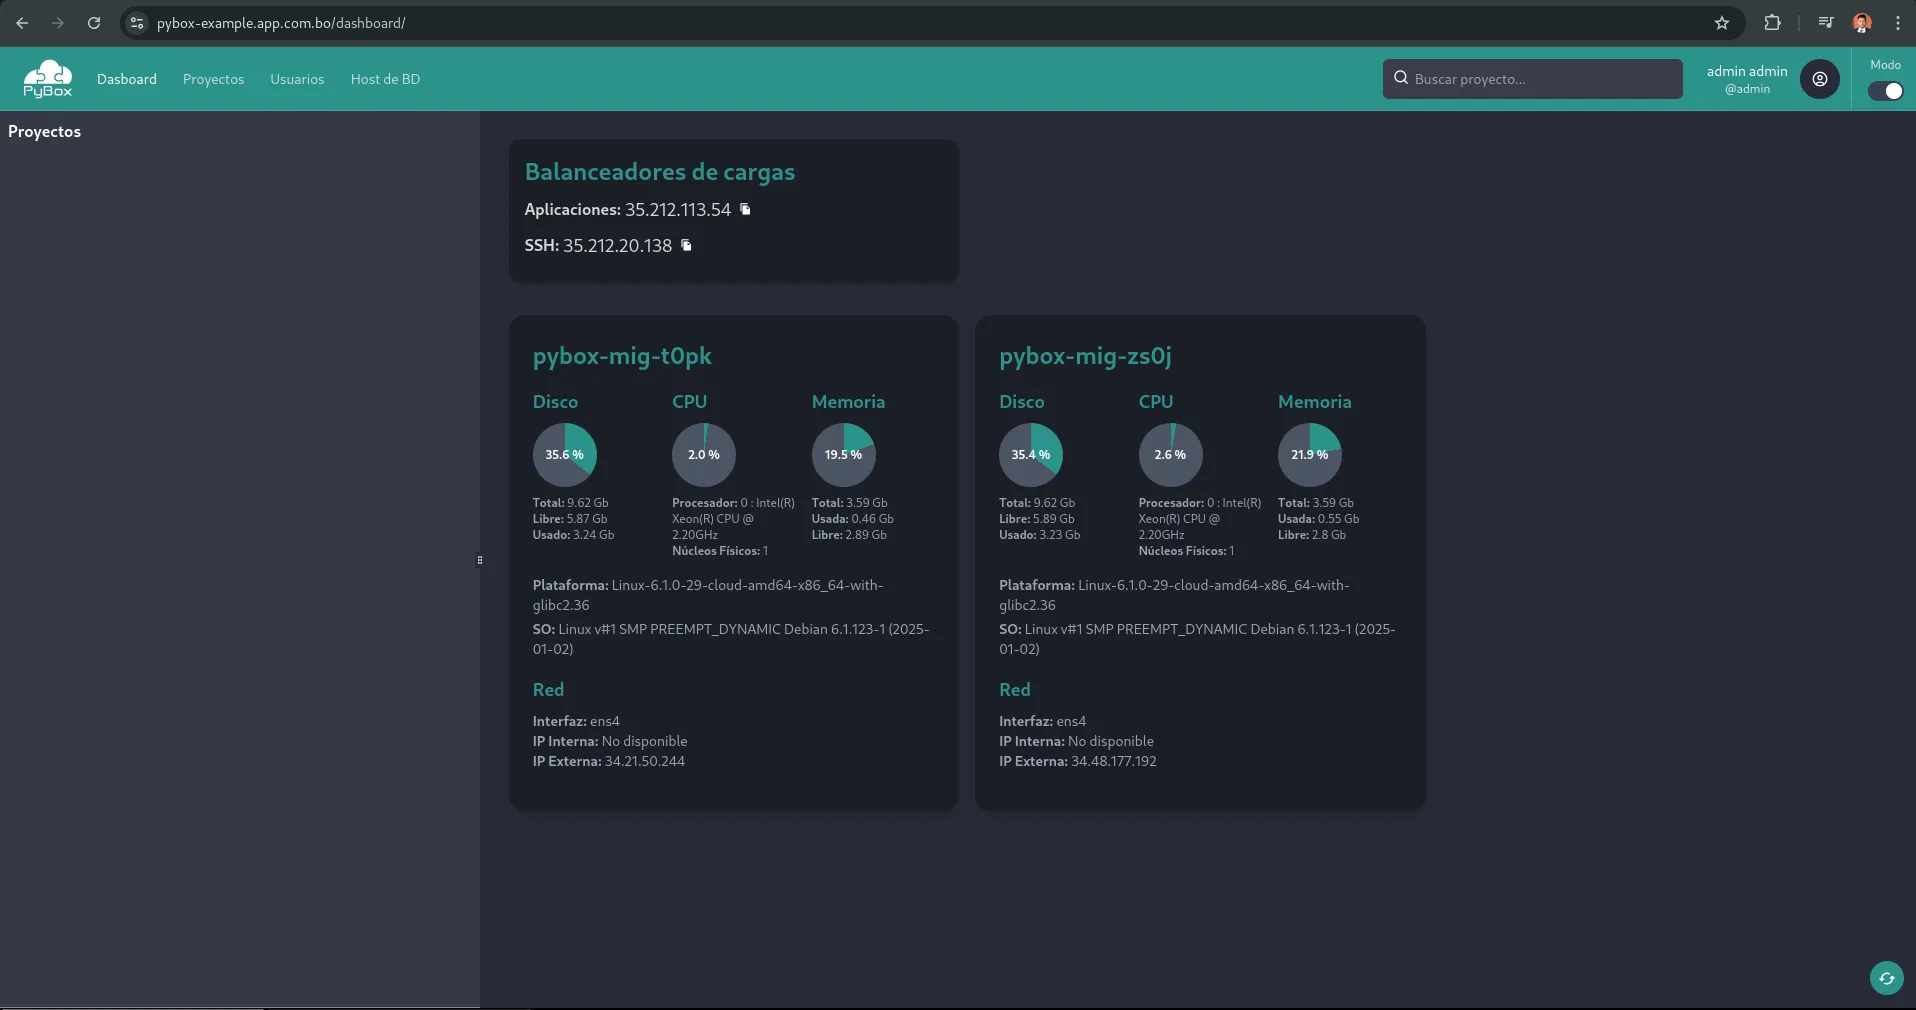The width and height of the screenshot is (1916, 1010).
Task: Click the green refresh floating button
Action: (1886, 978)
